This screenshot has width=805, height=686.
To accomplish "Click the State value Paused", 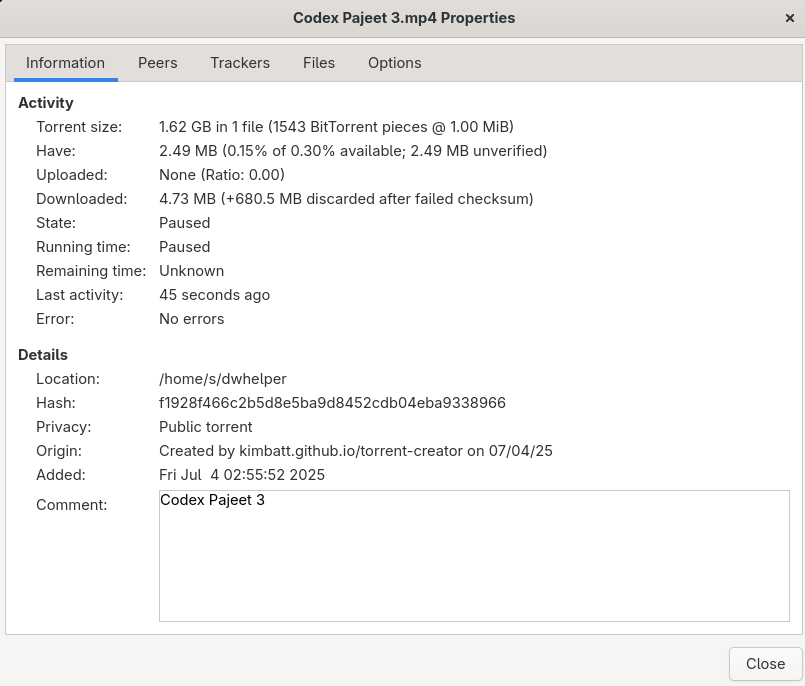I will [184, 223].
